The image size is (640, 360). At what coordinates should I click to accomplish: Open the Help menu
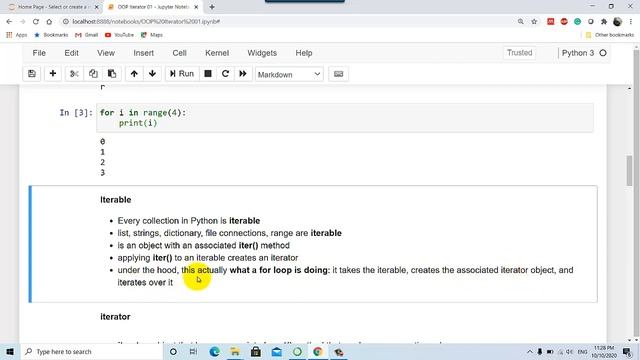pos(304,53)
